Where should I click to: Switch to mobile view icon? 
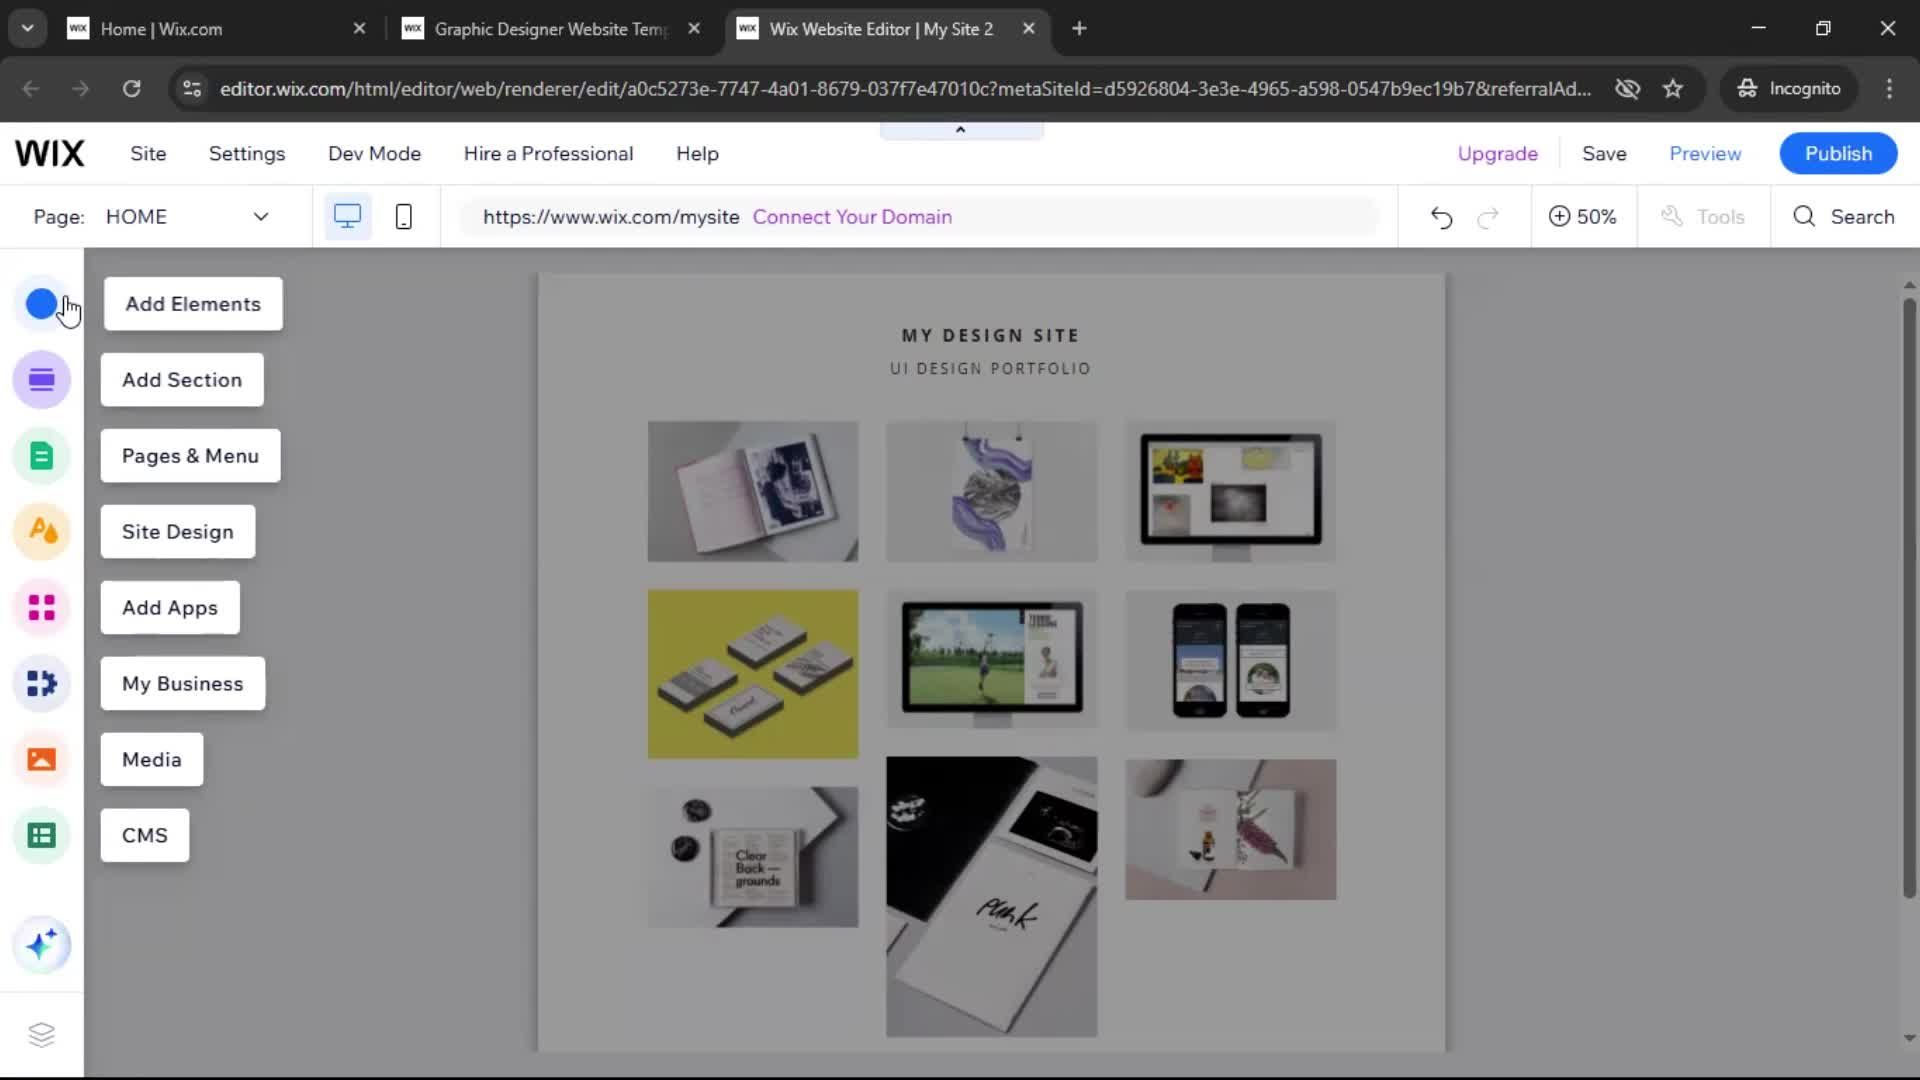[x=404, y=216]
